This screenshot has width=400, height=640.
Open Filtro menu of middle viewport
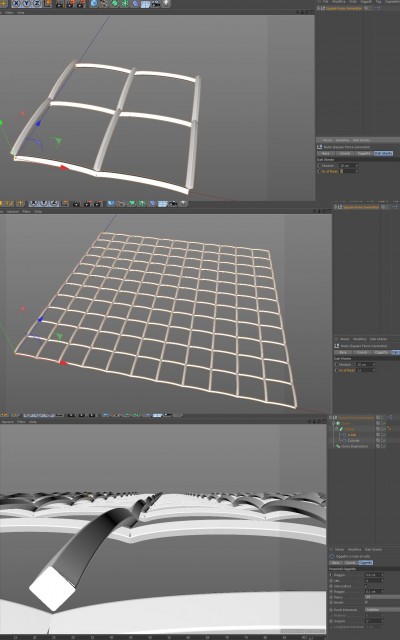(x=27, y=212)
